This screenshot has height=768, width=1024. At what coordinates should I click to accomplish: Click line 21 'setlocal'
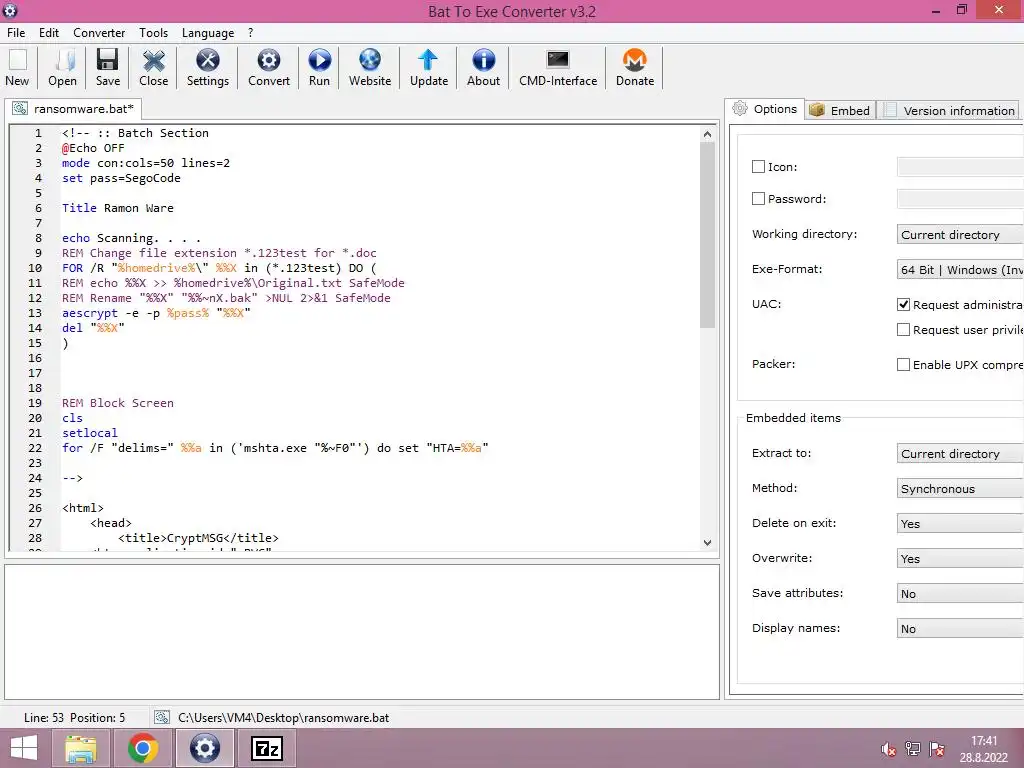pyautogui.click(x=90, y=433)
